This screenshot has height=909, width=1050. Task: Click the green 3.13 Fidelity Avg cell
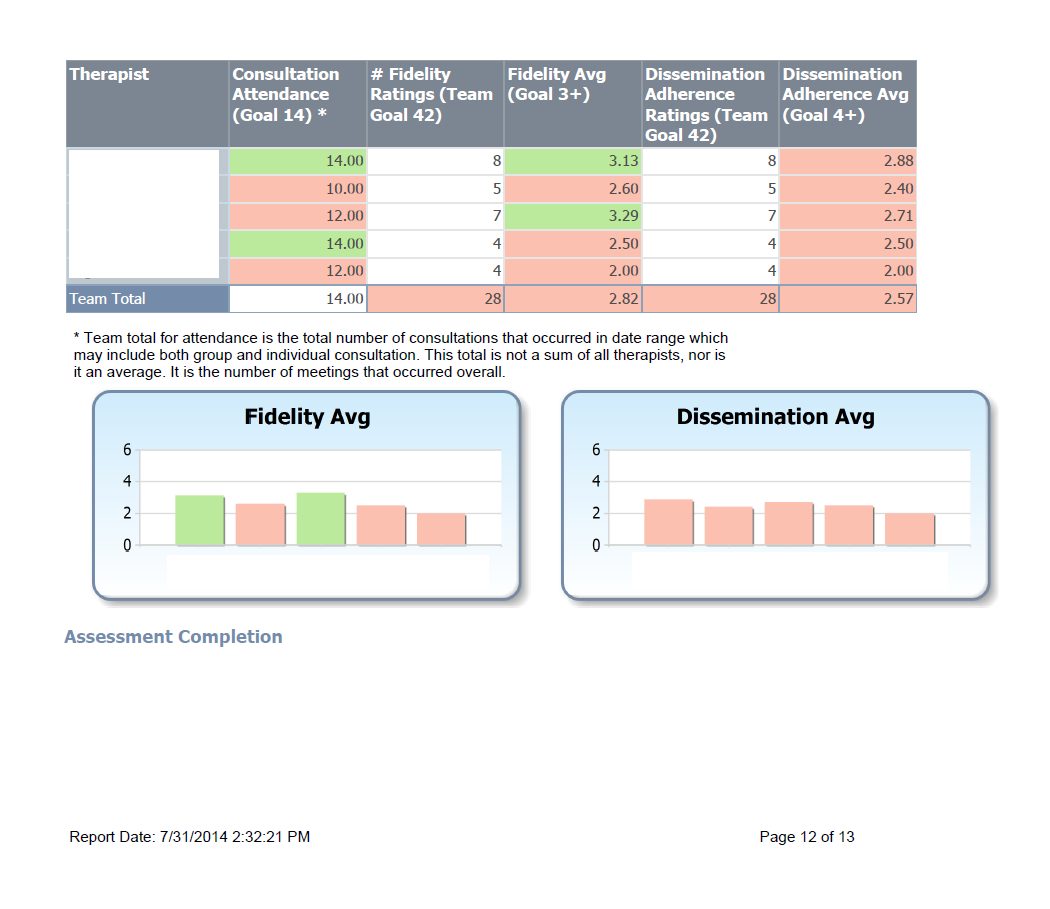[x=573, y=161]
